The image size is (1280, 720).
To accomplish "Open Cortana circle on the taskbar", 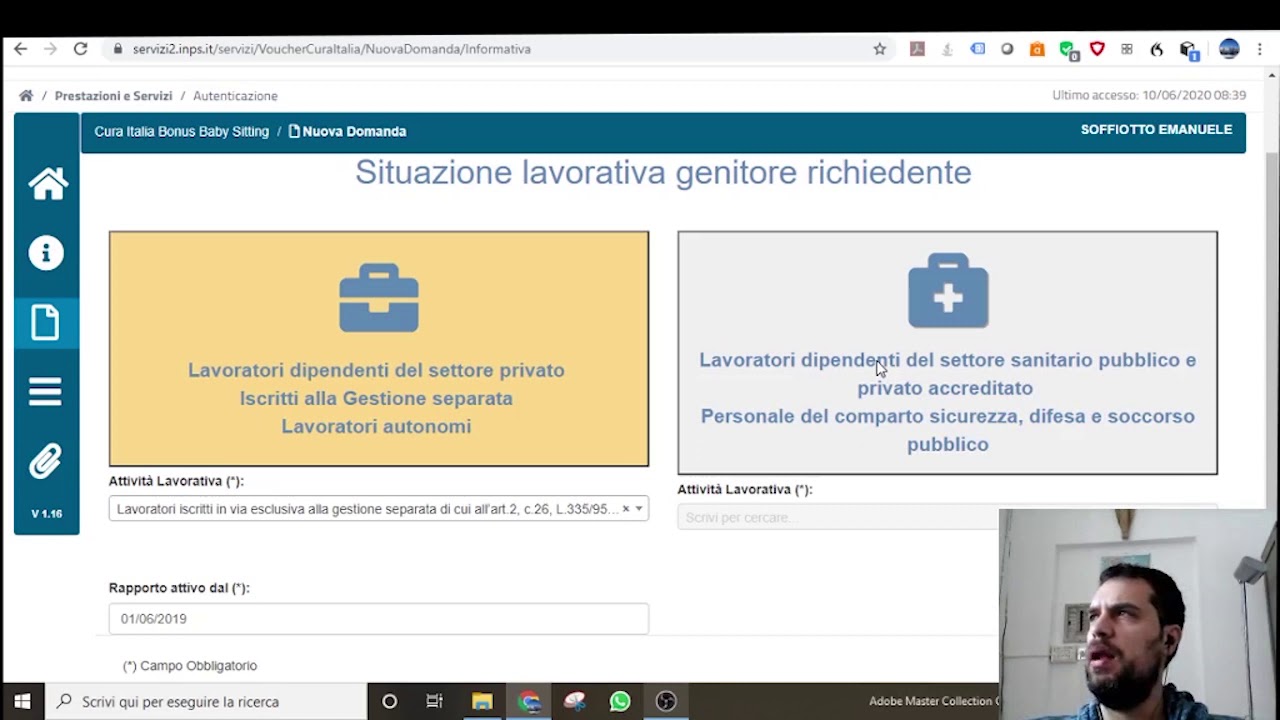I will coord(389,702).
